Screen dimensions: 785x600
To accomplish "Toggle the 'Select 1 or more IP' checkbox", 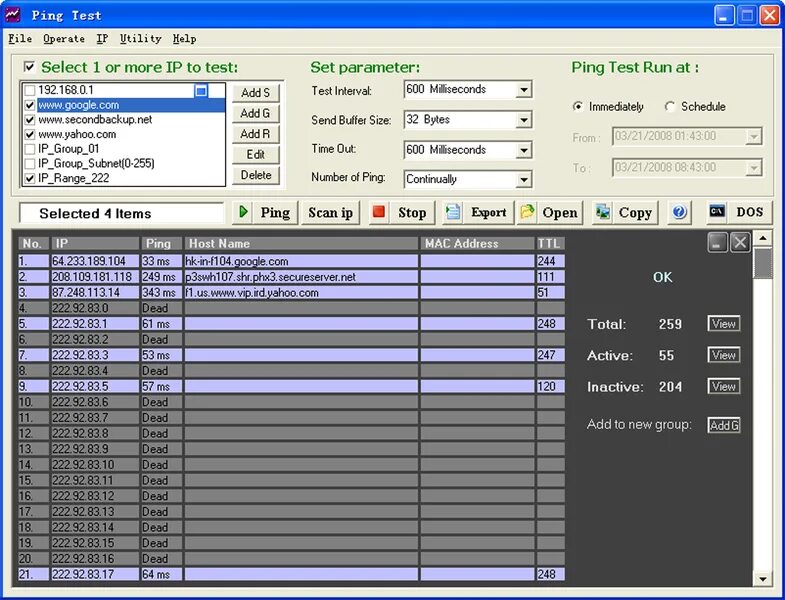I will (30, 67).
